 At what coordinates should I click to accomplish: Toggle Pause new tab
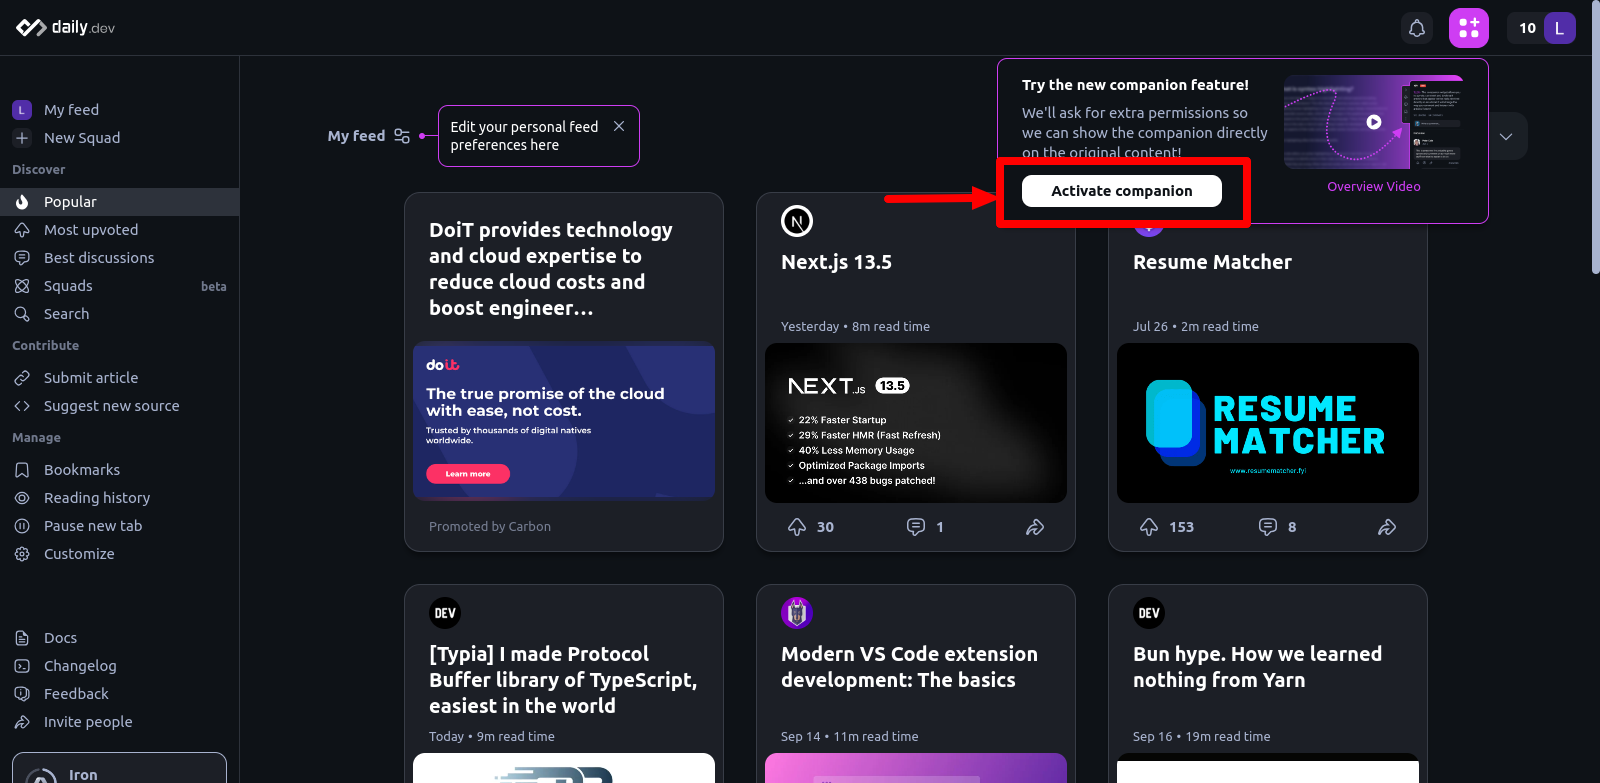coord(119,526)
